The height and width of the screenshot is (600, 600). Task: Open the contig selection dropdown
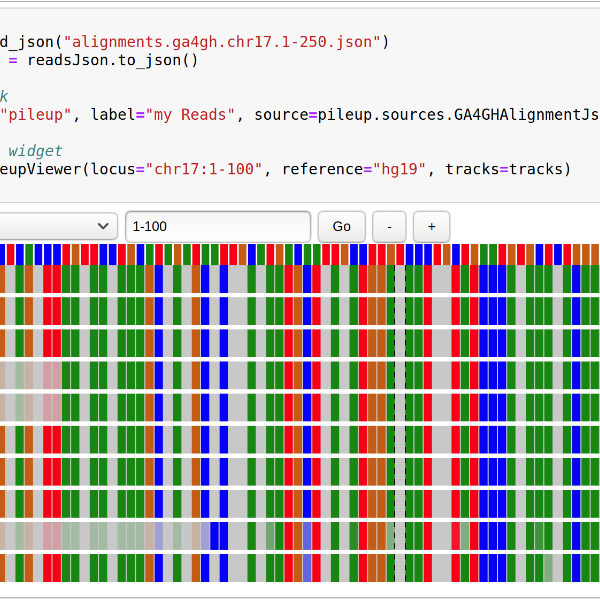click(x=58, y=227)
